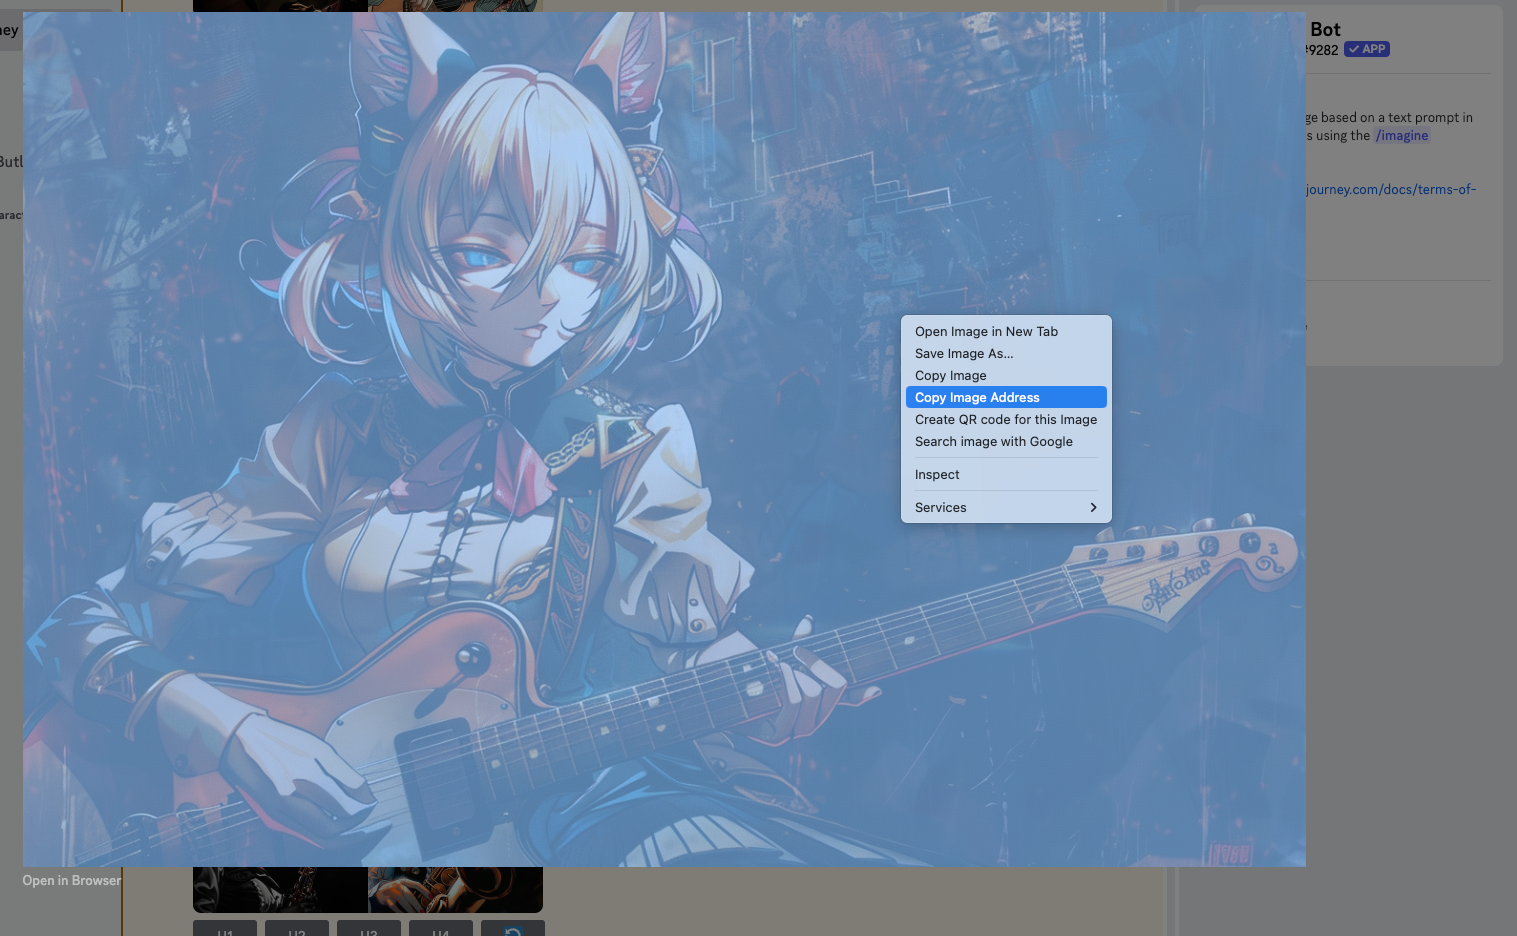Click the verified APP badge
Screen dimensions: 1517x936
(x=1367, y=49)
